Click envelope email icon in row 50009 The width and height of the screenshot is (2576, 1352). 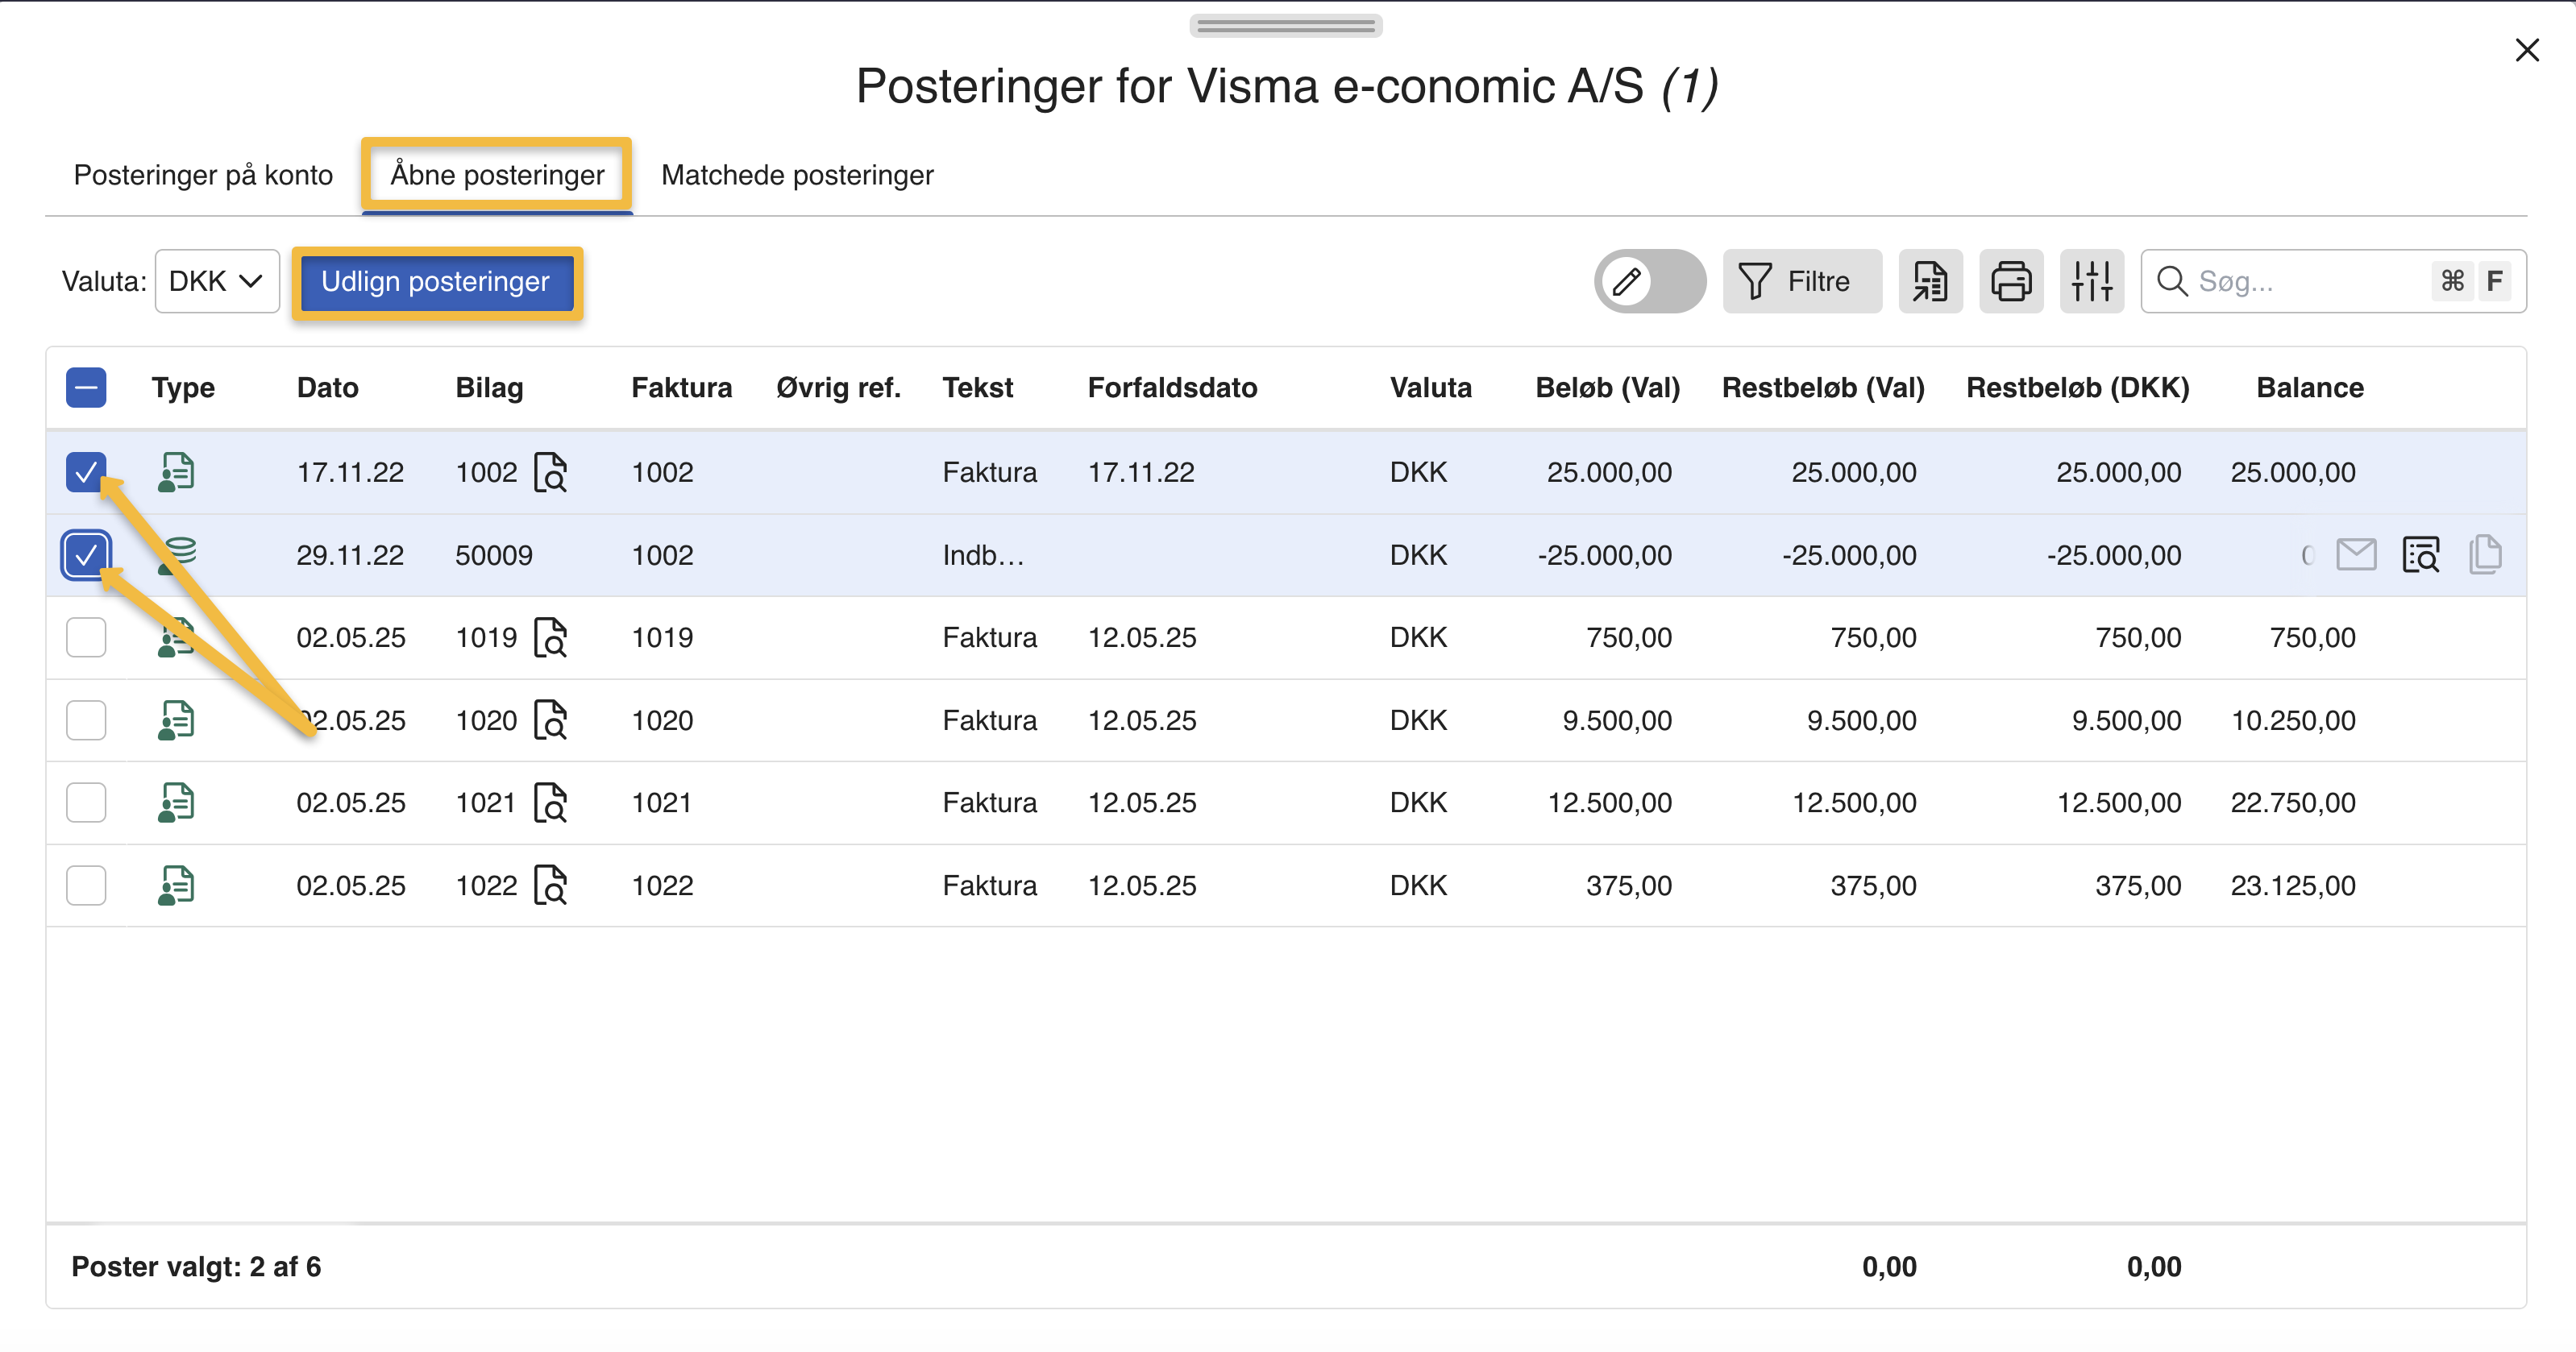click(x=2356, y=554)
